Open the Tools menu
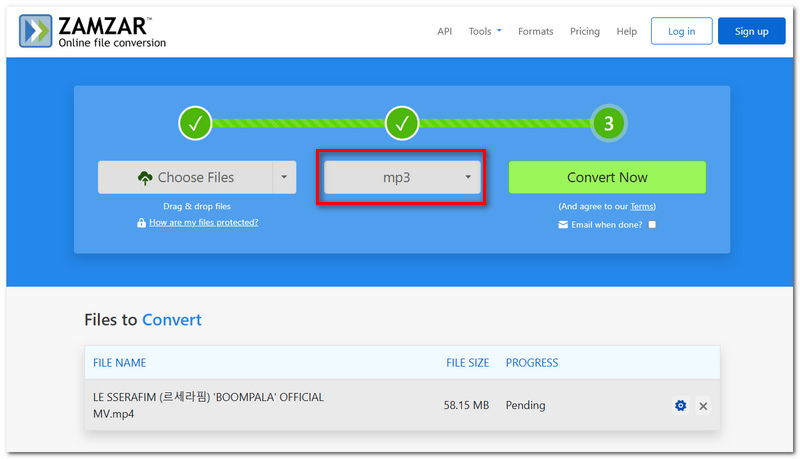This screenshot has height=459, width=800. pyautogui.click(x=485, y=31)
